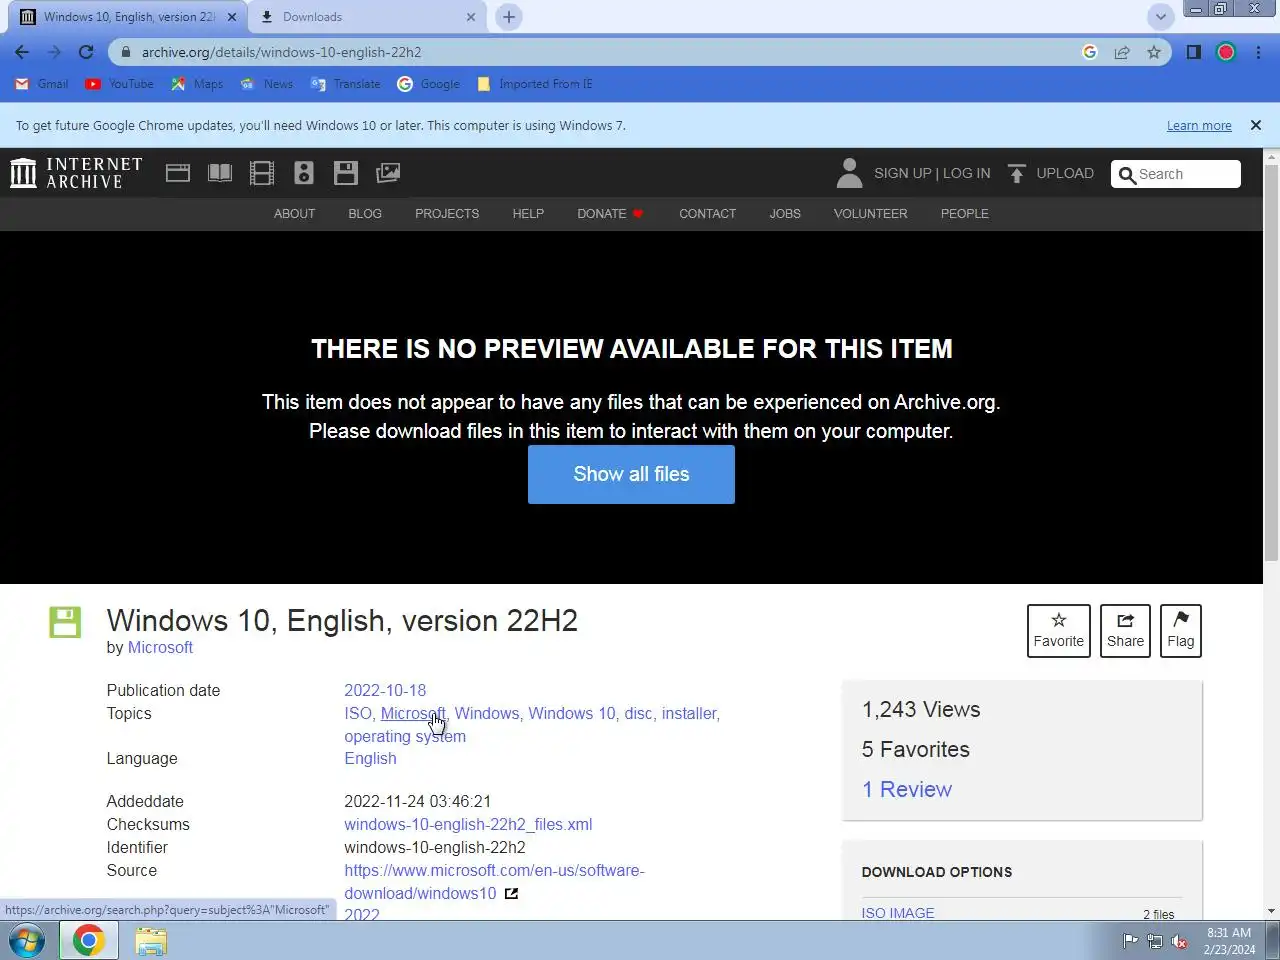Open the PROJECTS menu item
Image resolution: width=1280 pixels, height=960 pixels.
coord(447,214)
